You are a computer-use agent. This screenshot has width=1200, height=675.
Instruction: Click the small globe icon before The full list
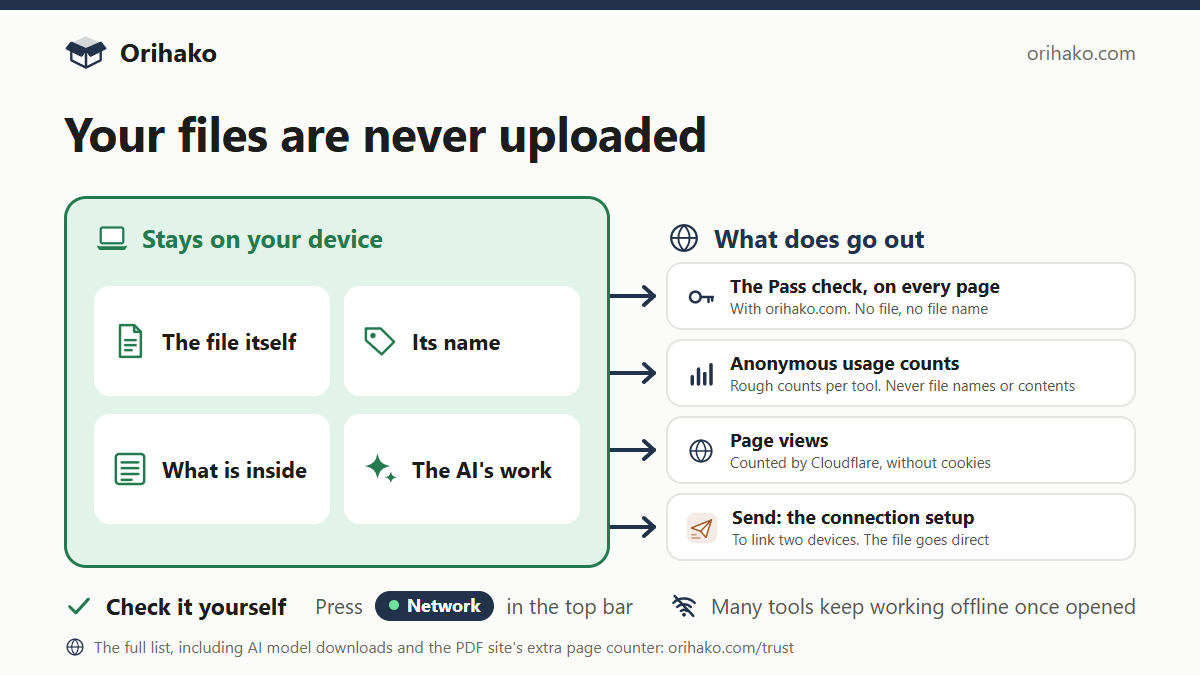coord(75,647)
